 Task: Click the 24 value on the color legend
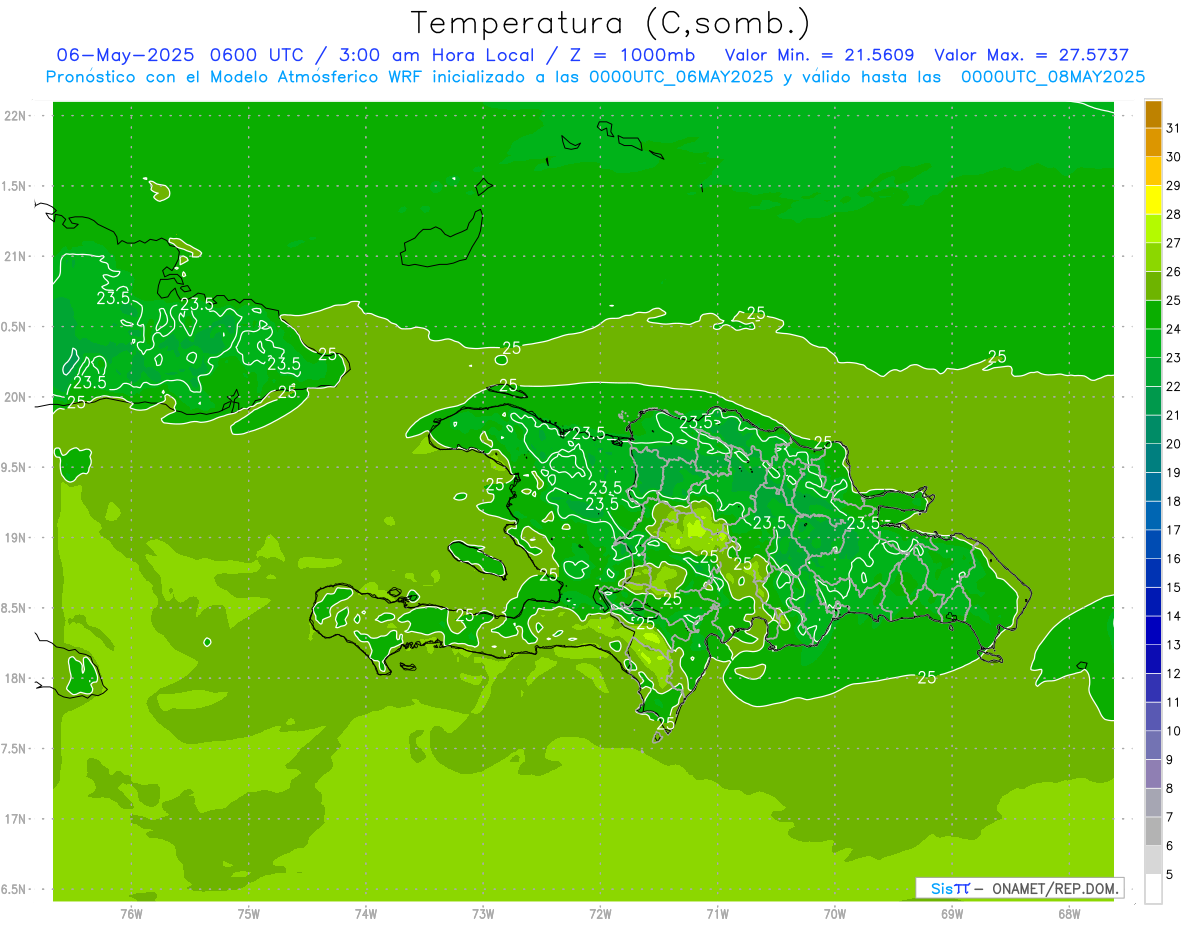coord(1174,329)
